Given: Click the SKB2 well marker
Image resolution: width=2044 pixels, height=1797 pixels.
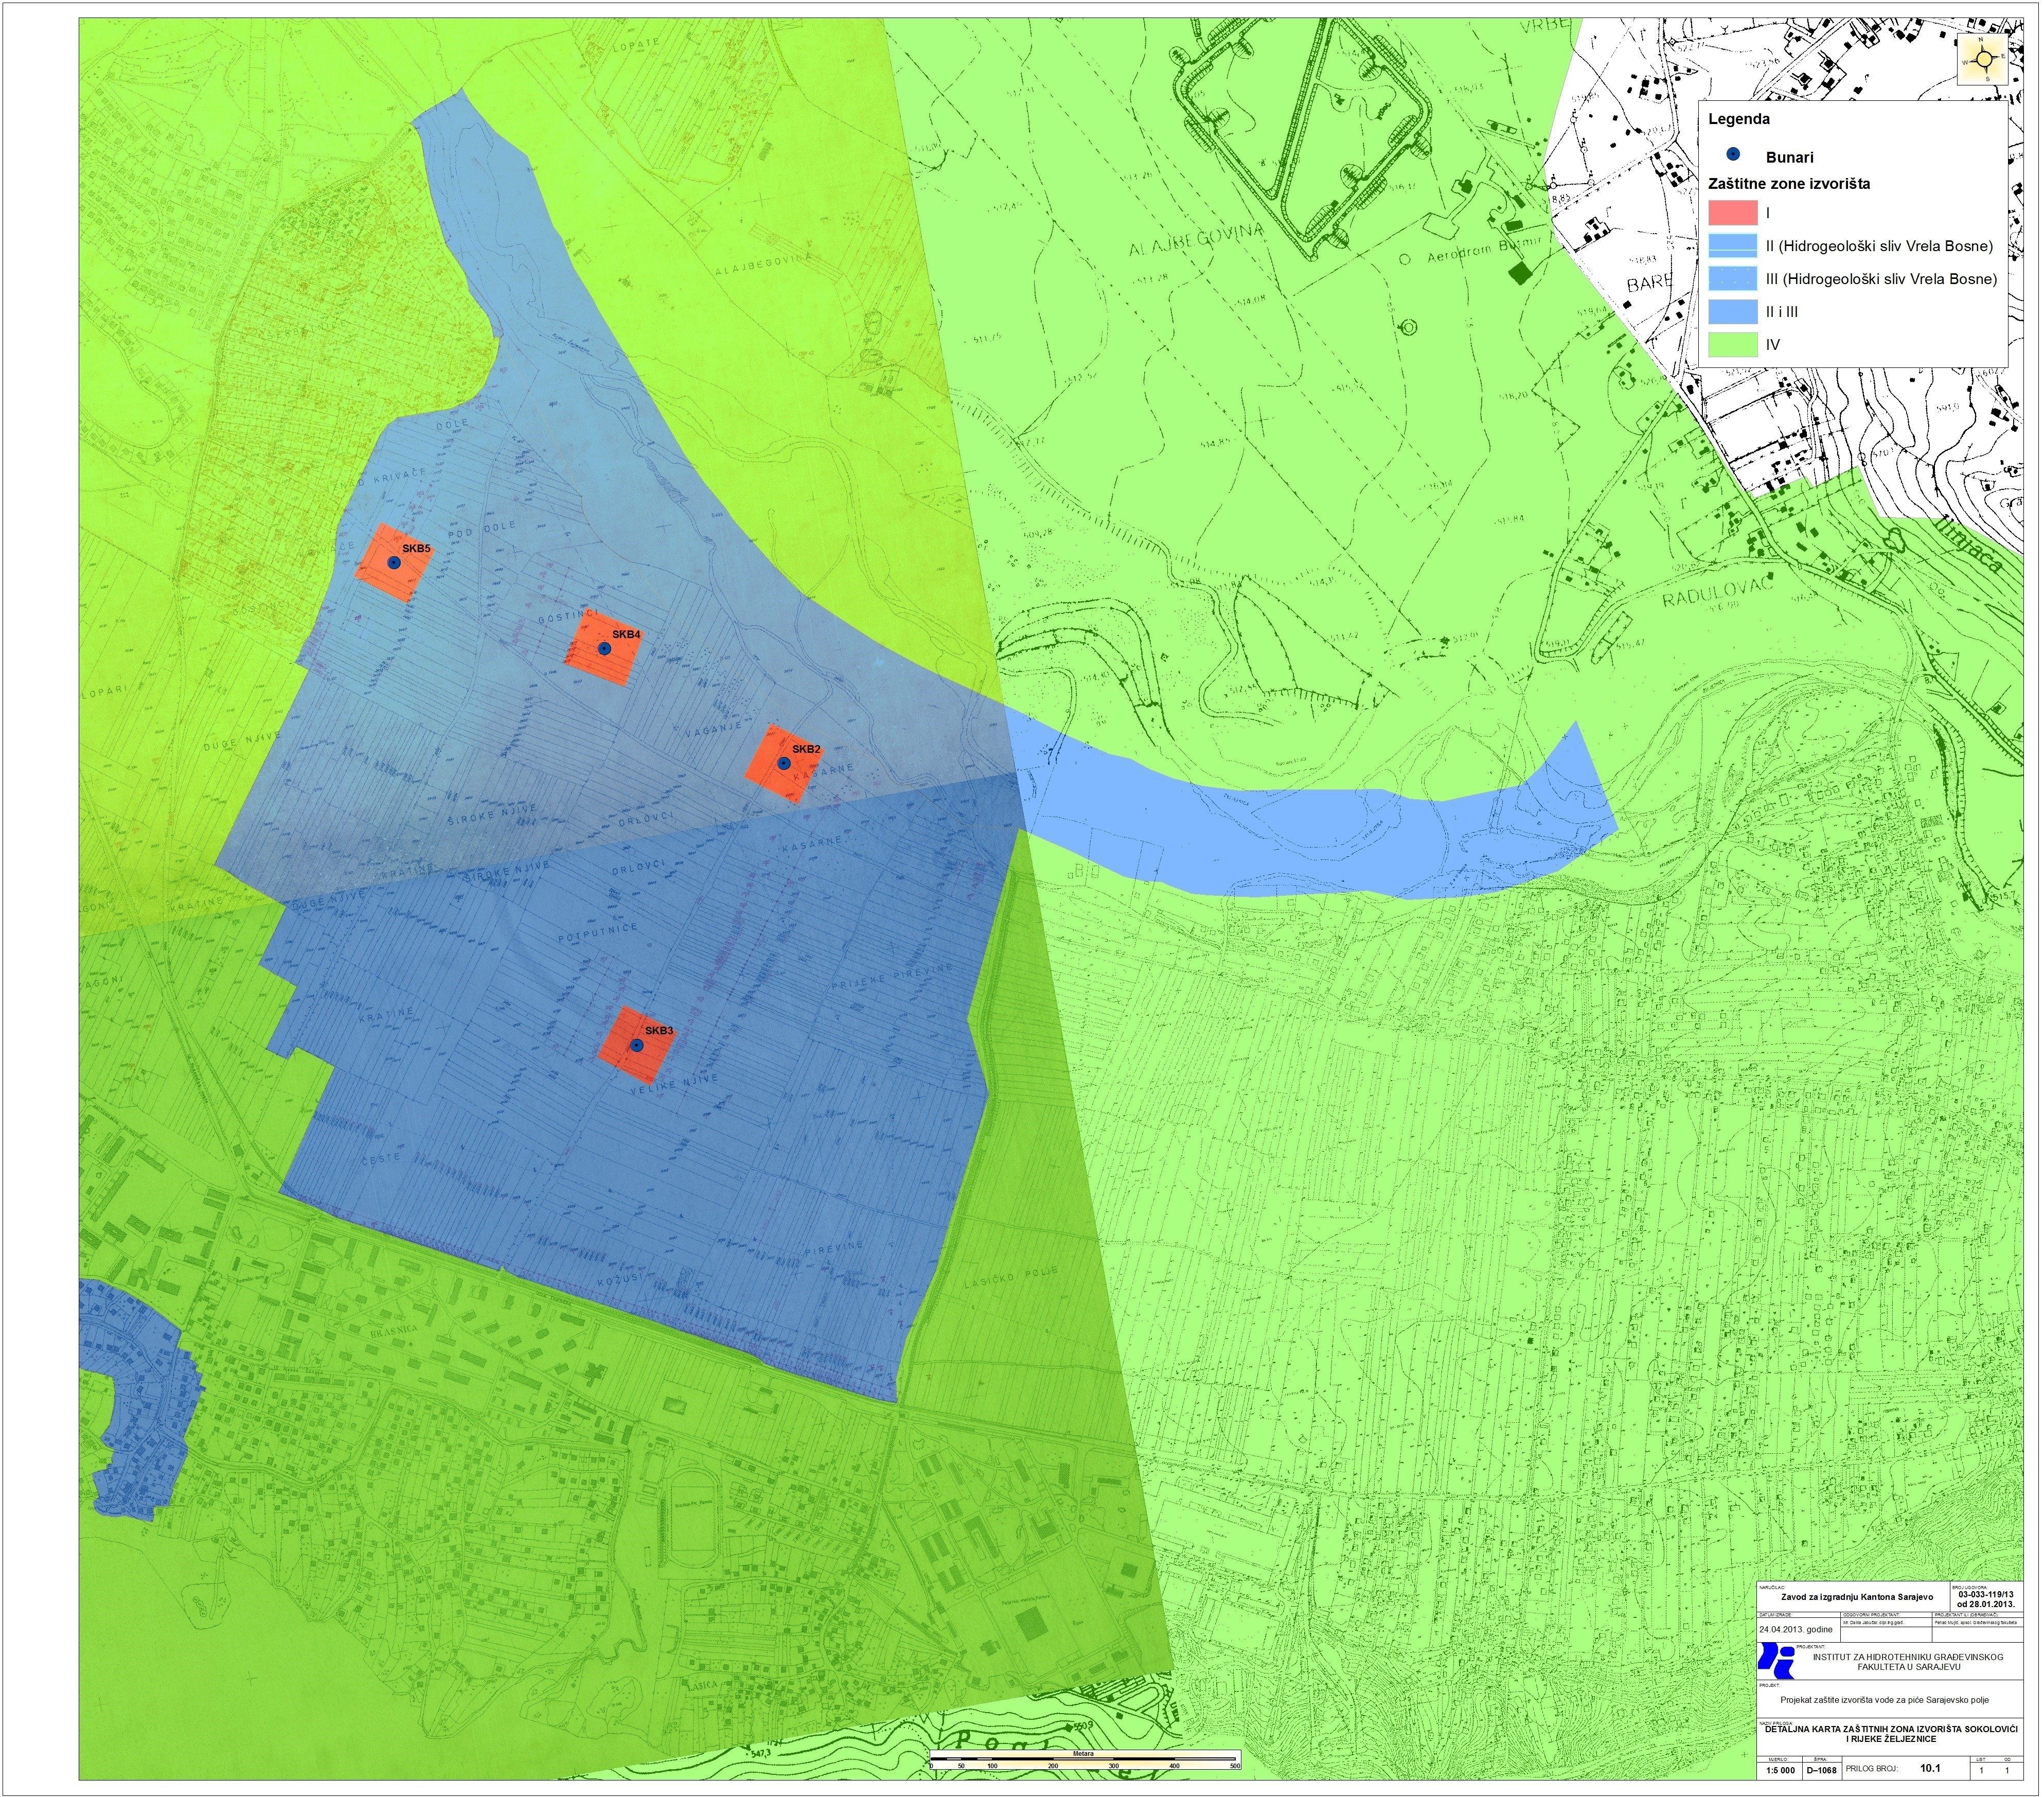Looking at the screenshot, I should [x=784, y=763].
